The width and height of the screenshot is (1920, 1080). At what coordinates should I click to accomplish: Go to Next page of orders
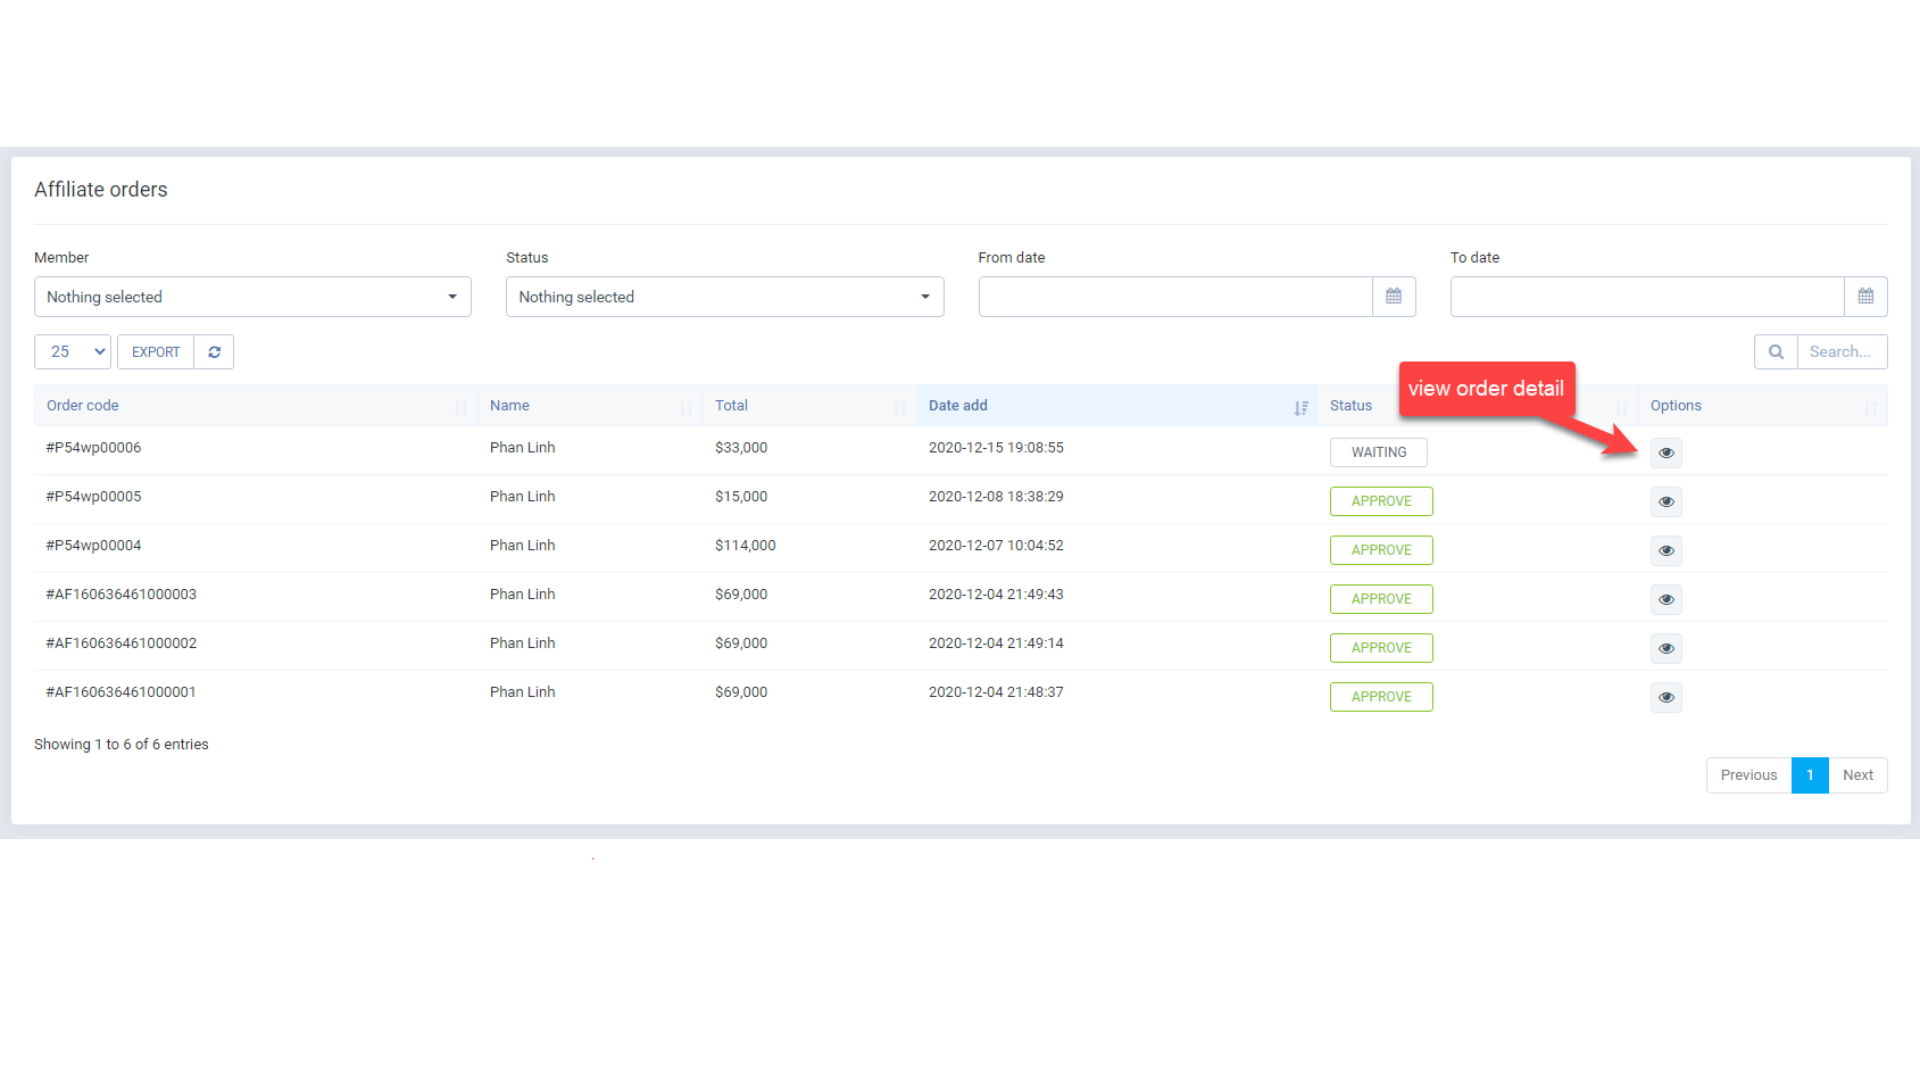click(x=1857, y=775)
